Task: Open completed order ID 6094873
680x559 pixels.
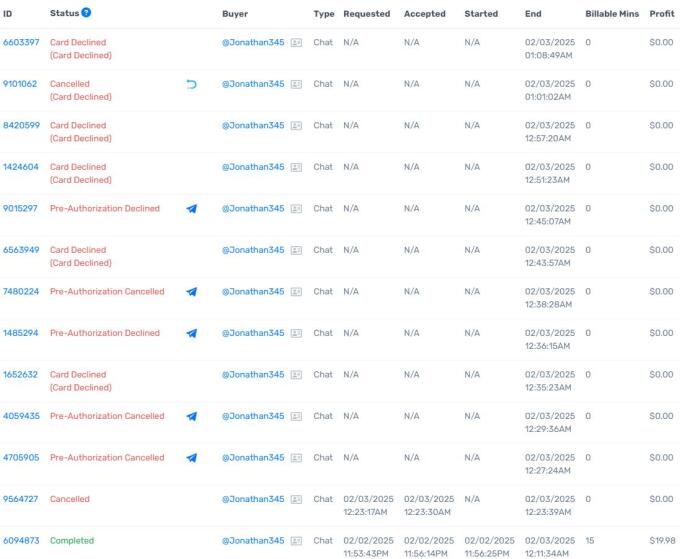Action: pyautogui.click(x=20, y=541)
